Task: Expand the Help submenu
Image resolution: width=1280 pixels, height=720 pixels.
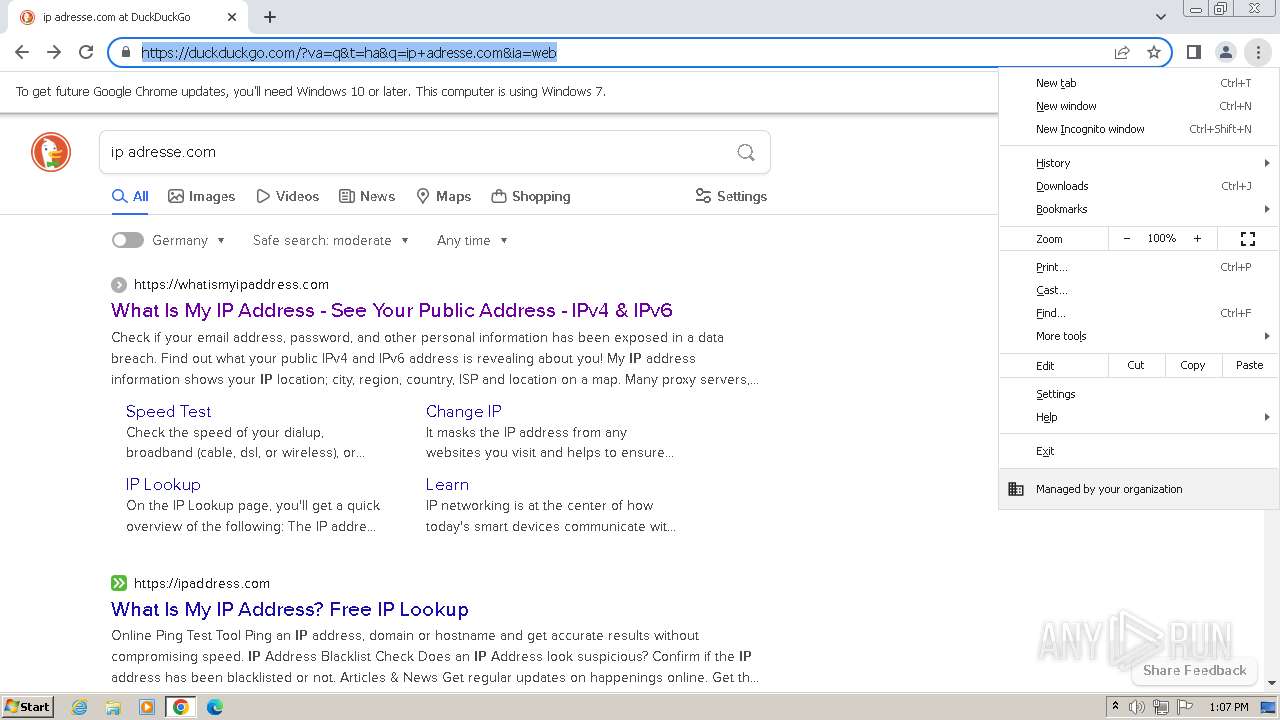Action: tap(1139, 417)
